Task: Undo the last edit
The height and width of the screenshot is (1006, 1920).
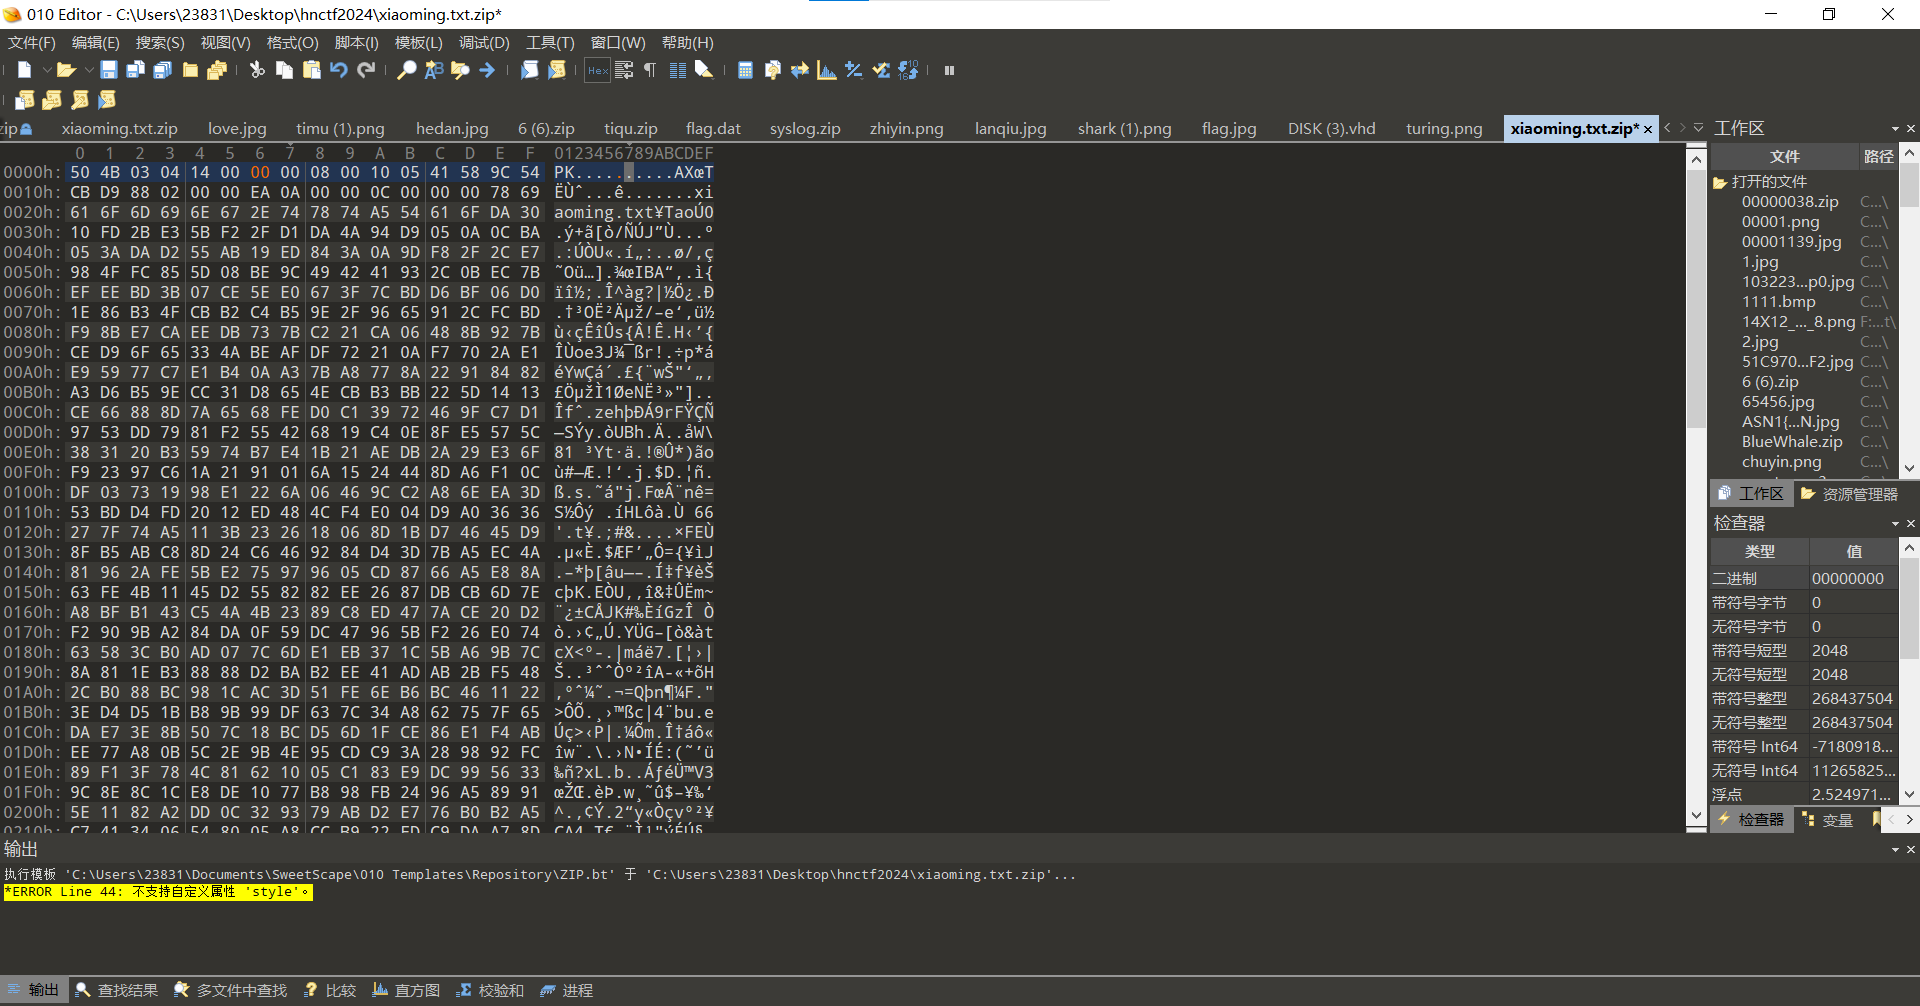Action: click(339, 70)
